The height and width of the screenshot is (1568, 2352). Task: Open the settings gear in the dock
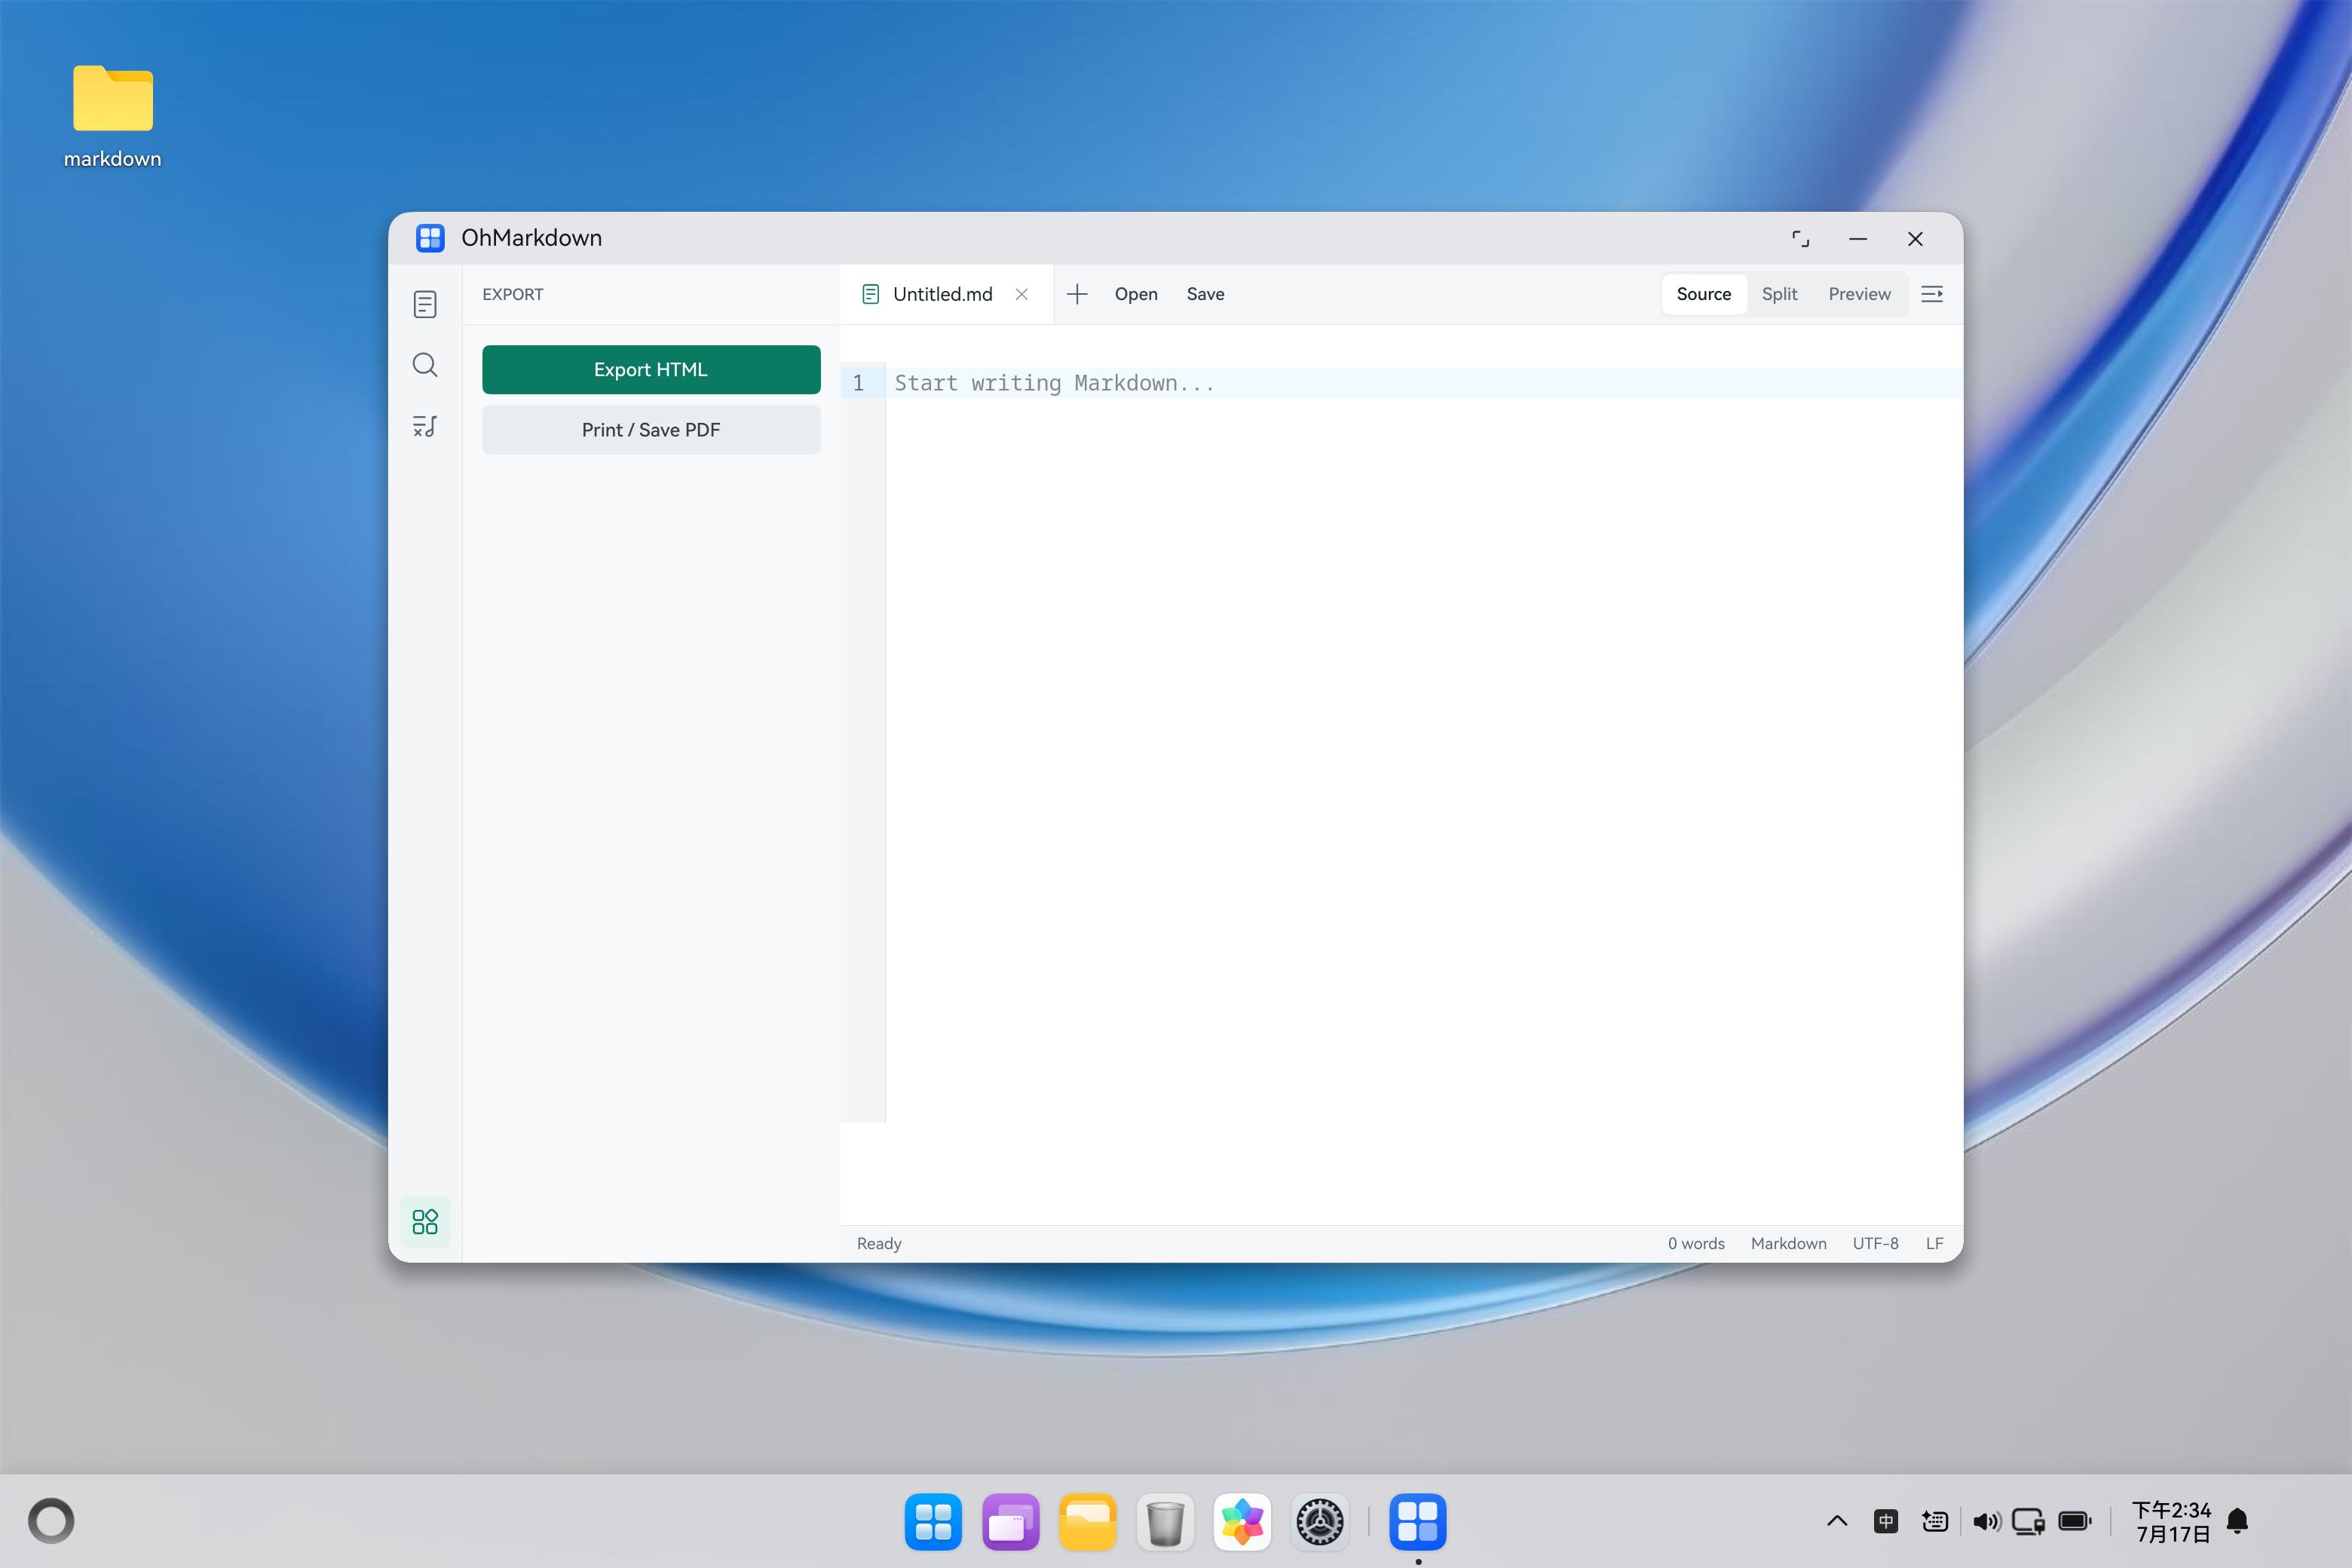point(1320,1521)
